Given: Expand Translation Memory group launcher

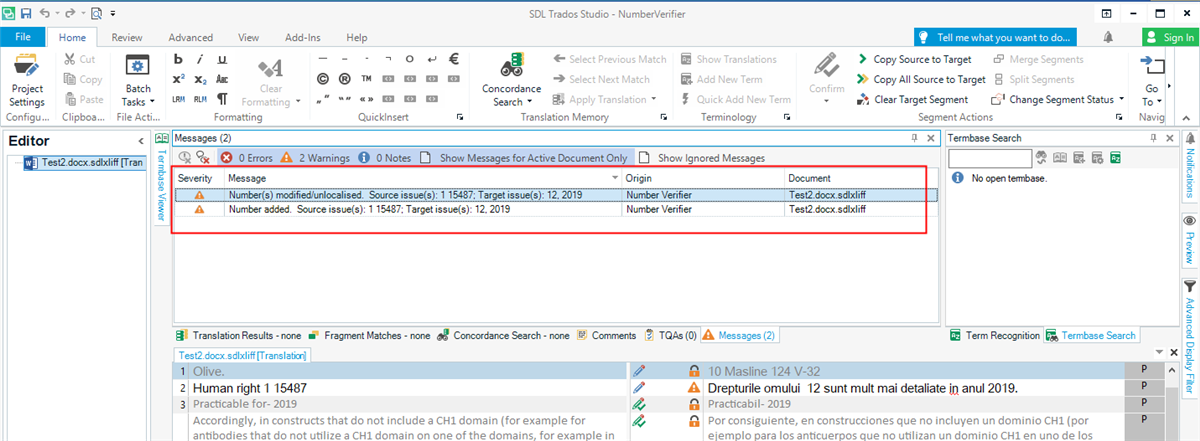Looking at the screenshot, I should 664,118.
